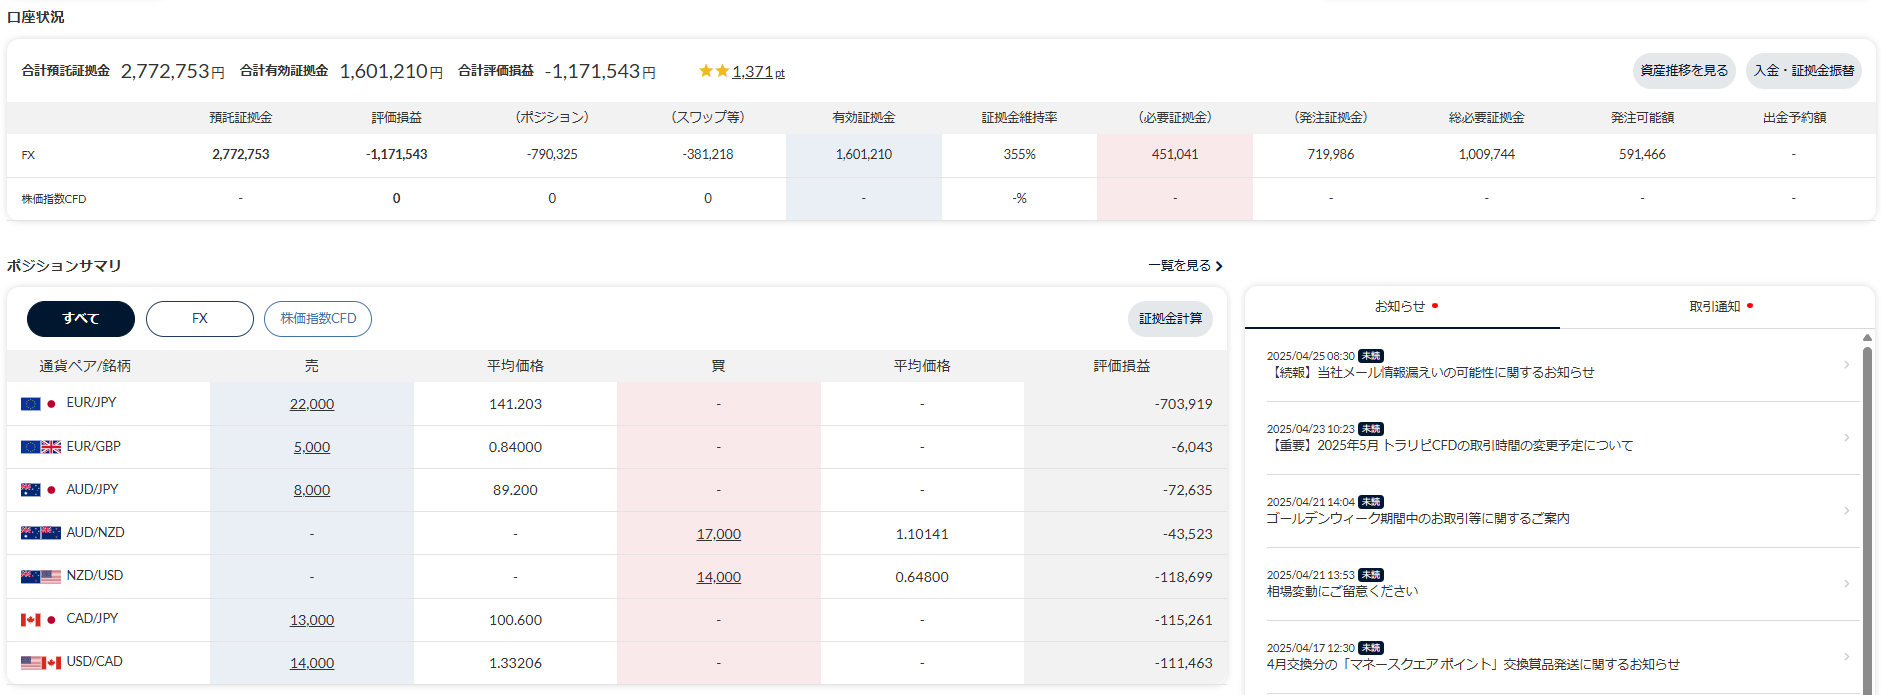This screenshot has height=695, width=1881.
Task: Open the トラリピCFD trading hours notice chevron
Action: tap(1846, 438)
